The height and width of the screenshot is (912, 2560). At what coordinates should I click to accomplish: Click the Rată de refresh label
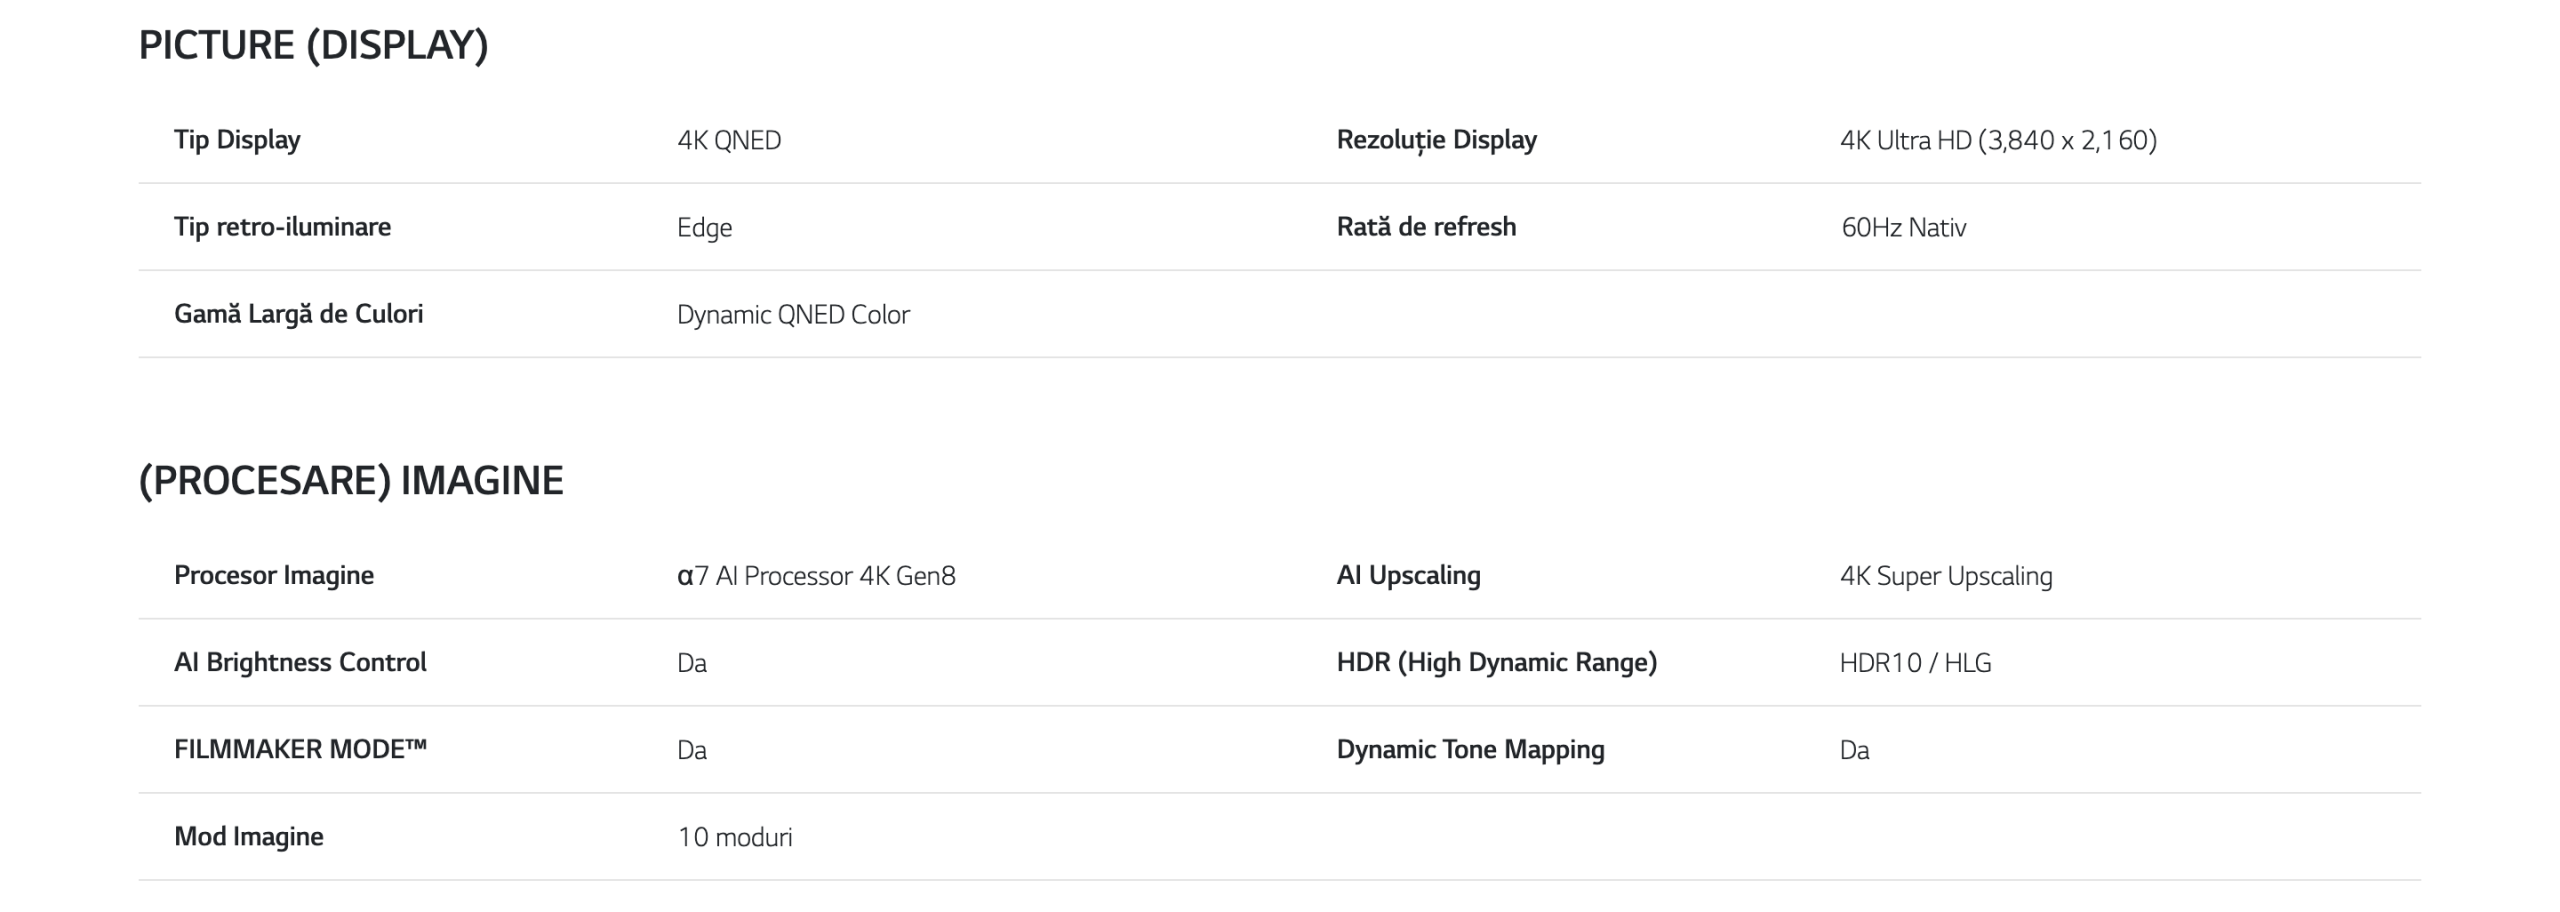click(x=1426, y=227)
